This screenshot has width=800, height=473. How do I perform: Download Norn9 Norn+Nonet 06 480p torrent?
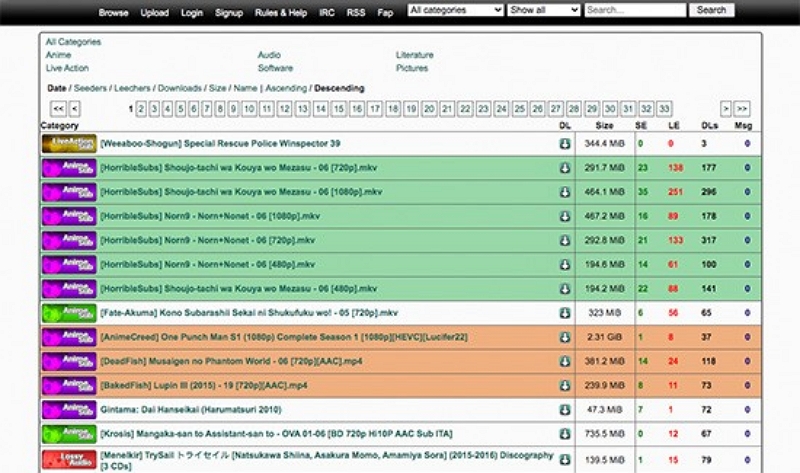click(564, 264)
